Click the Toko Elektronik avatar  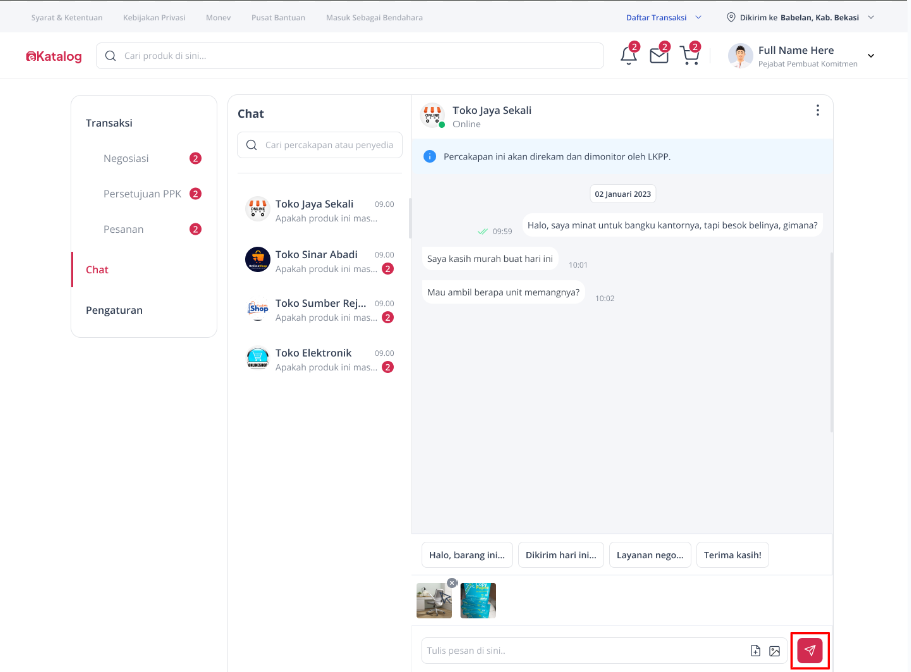257,358
